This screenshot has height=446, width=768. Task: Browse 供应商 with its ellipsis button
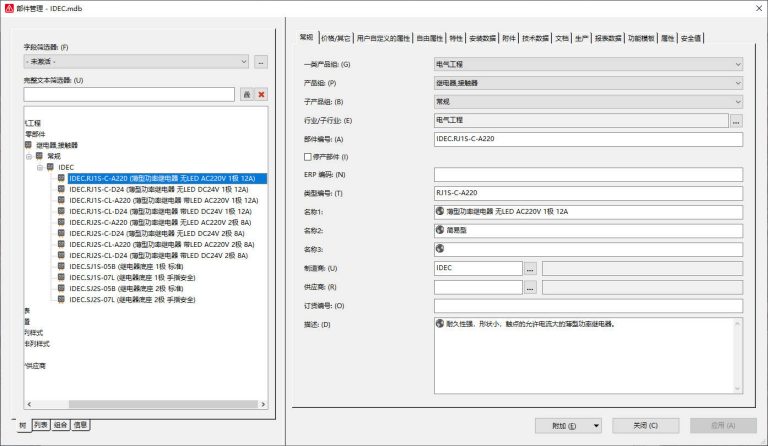(530, 287)
